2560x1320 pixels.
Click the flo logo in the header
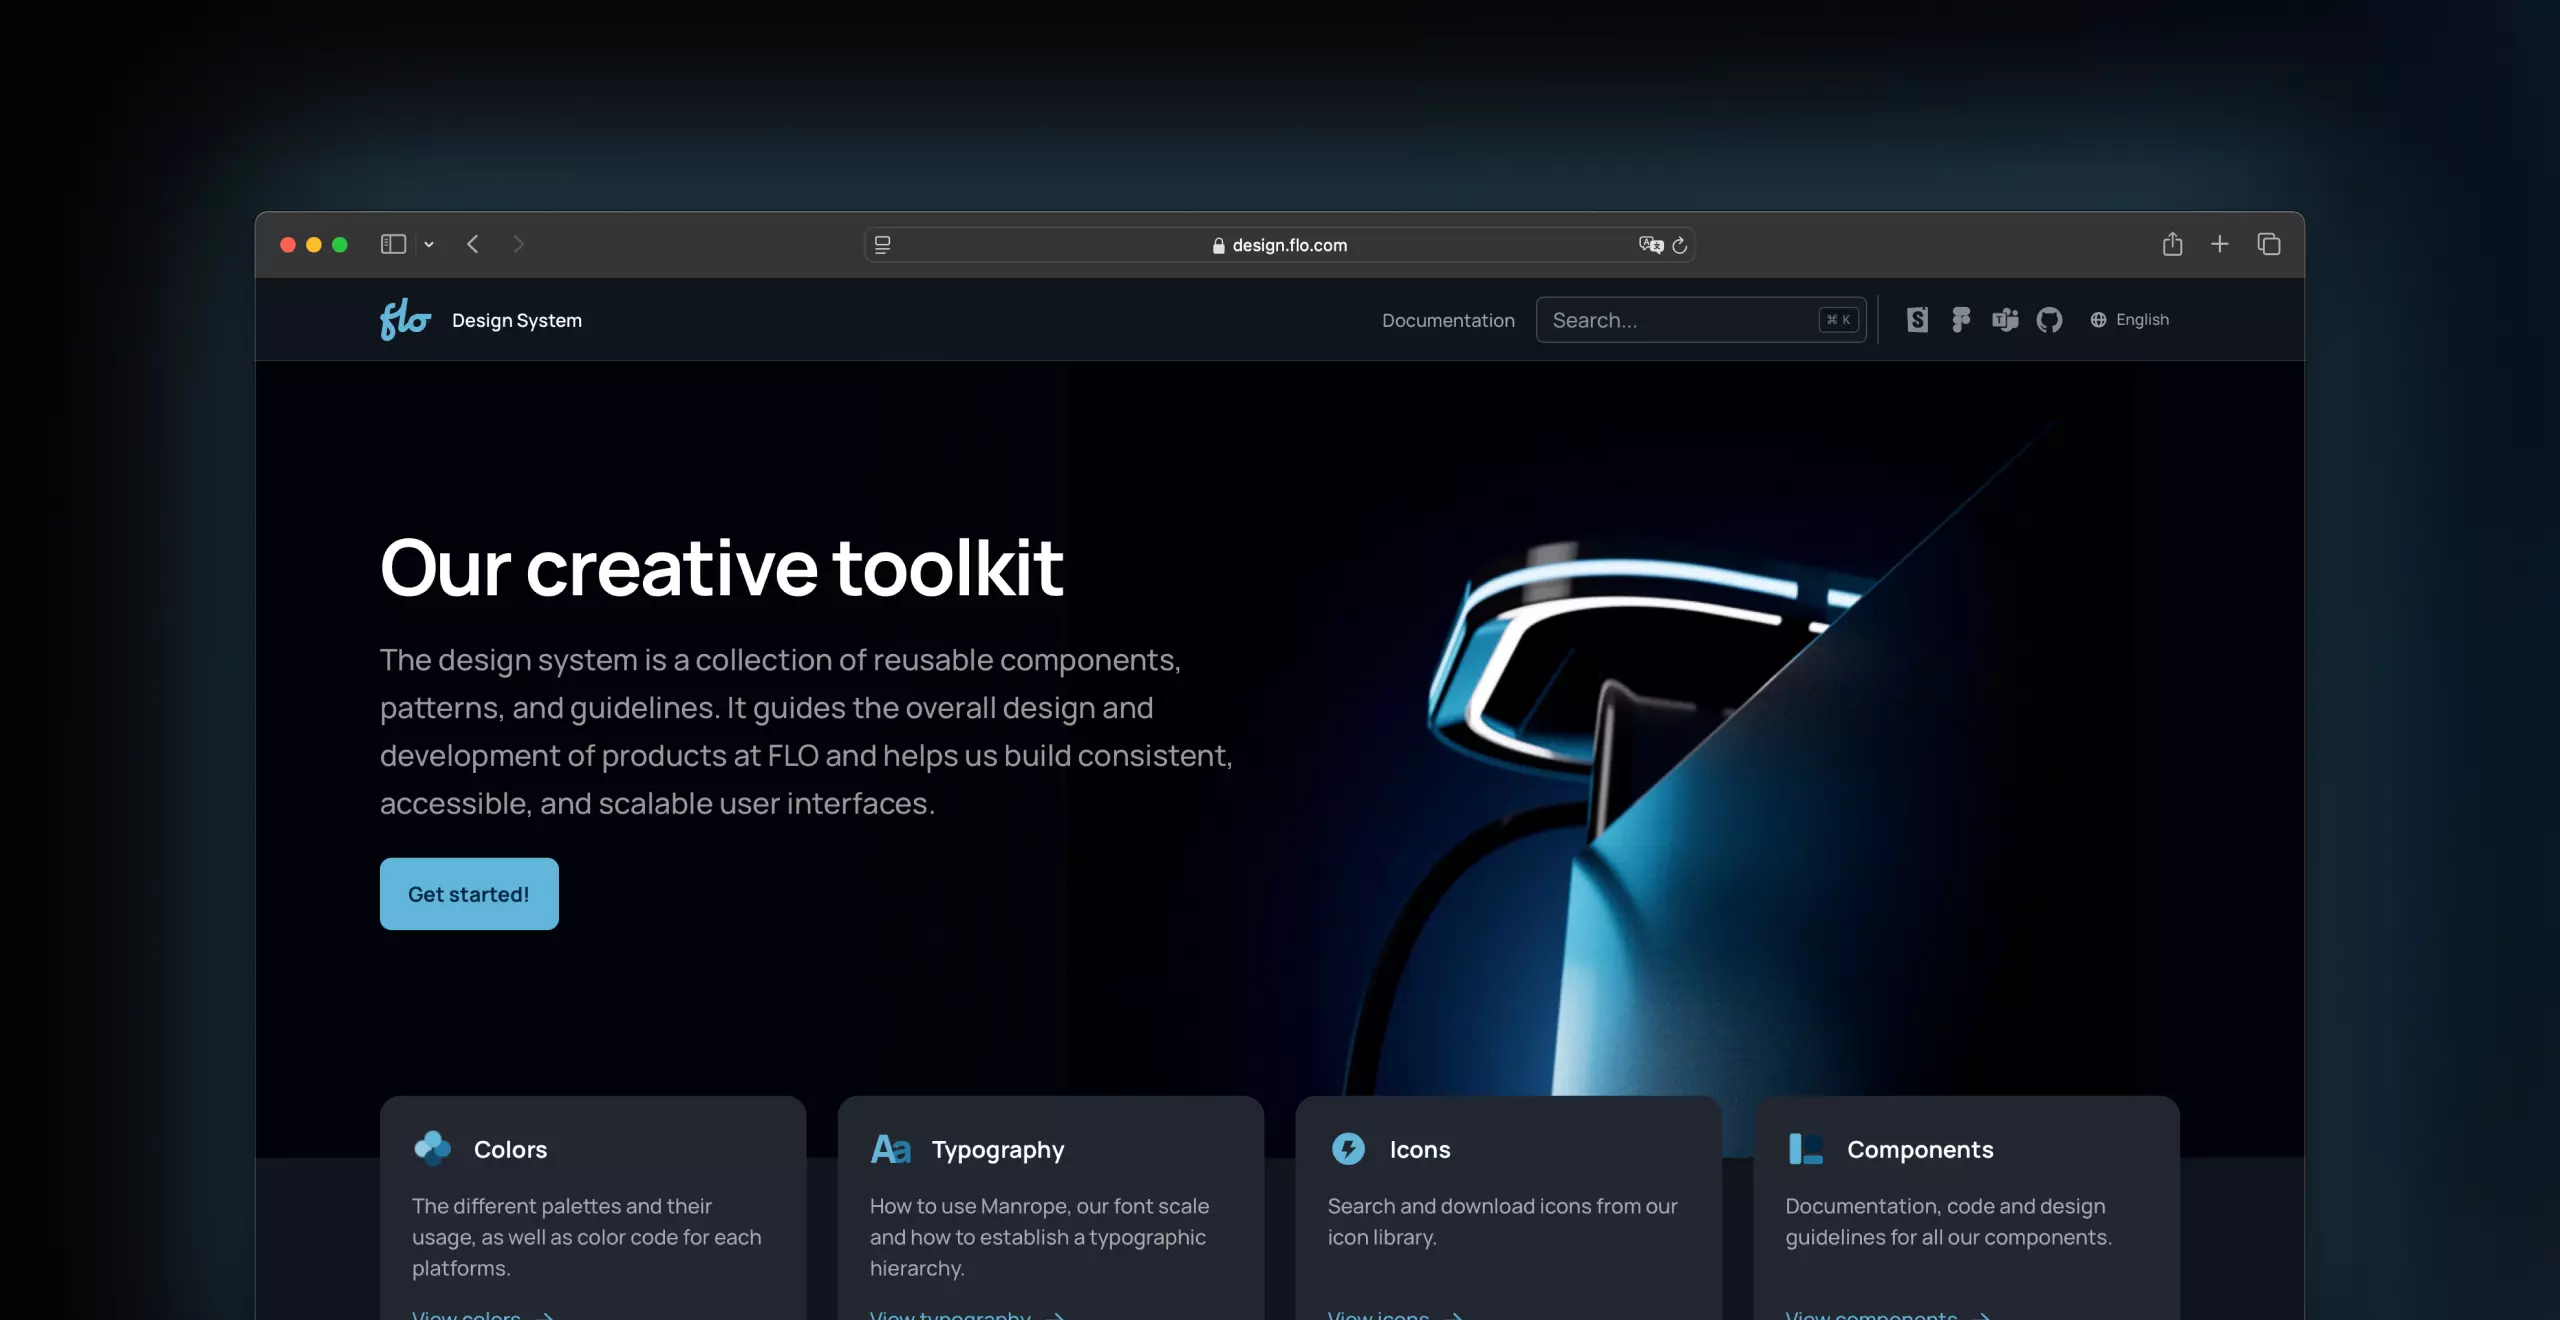click(405, 319)
